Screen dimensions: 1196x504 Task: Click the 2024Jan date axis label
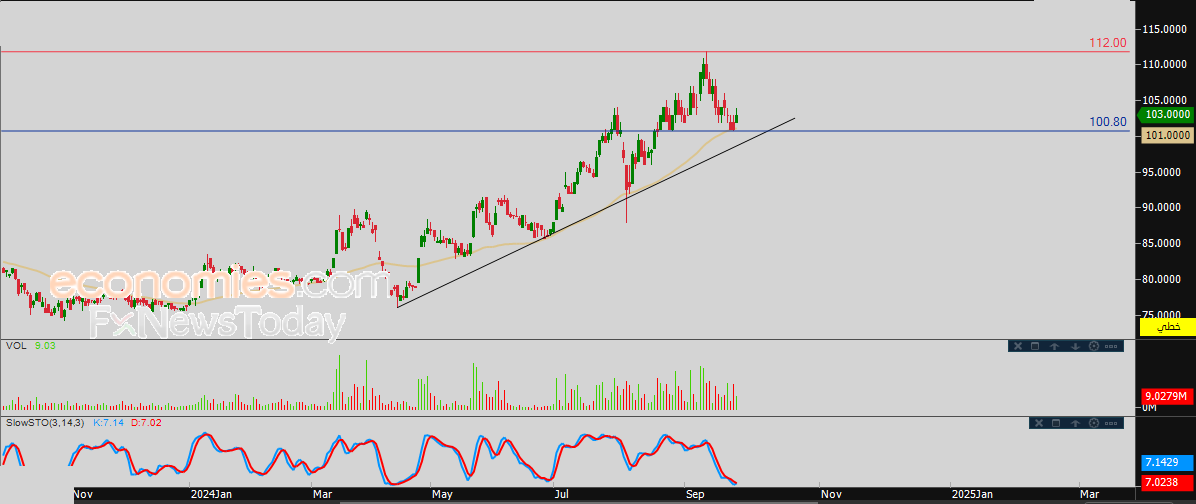coord(210,494)
